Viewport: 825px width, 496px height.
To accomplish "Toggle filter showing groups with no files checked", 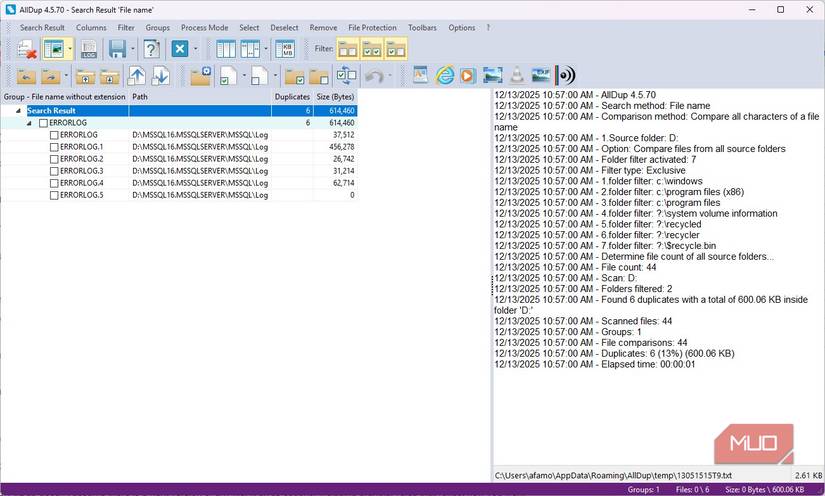I will (348, 49).
